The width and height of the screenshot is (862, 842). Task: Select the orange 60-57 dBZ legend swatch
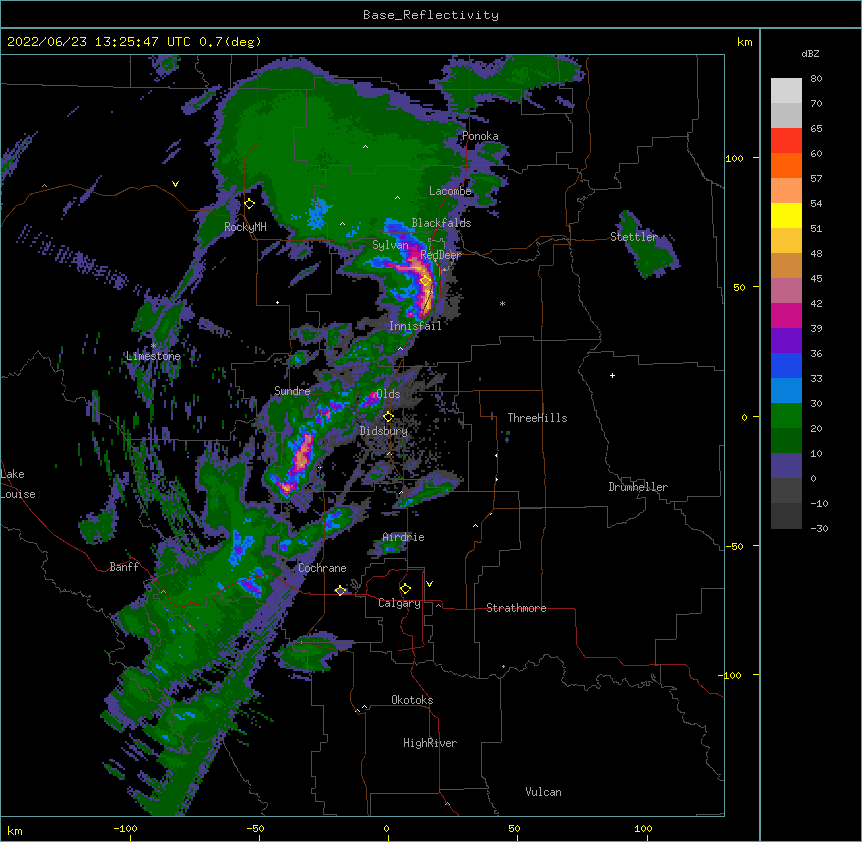point(786,165)
